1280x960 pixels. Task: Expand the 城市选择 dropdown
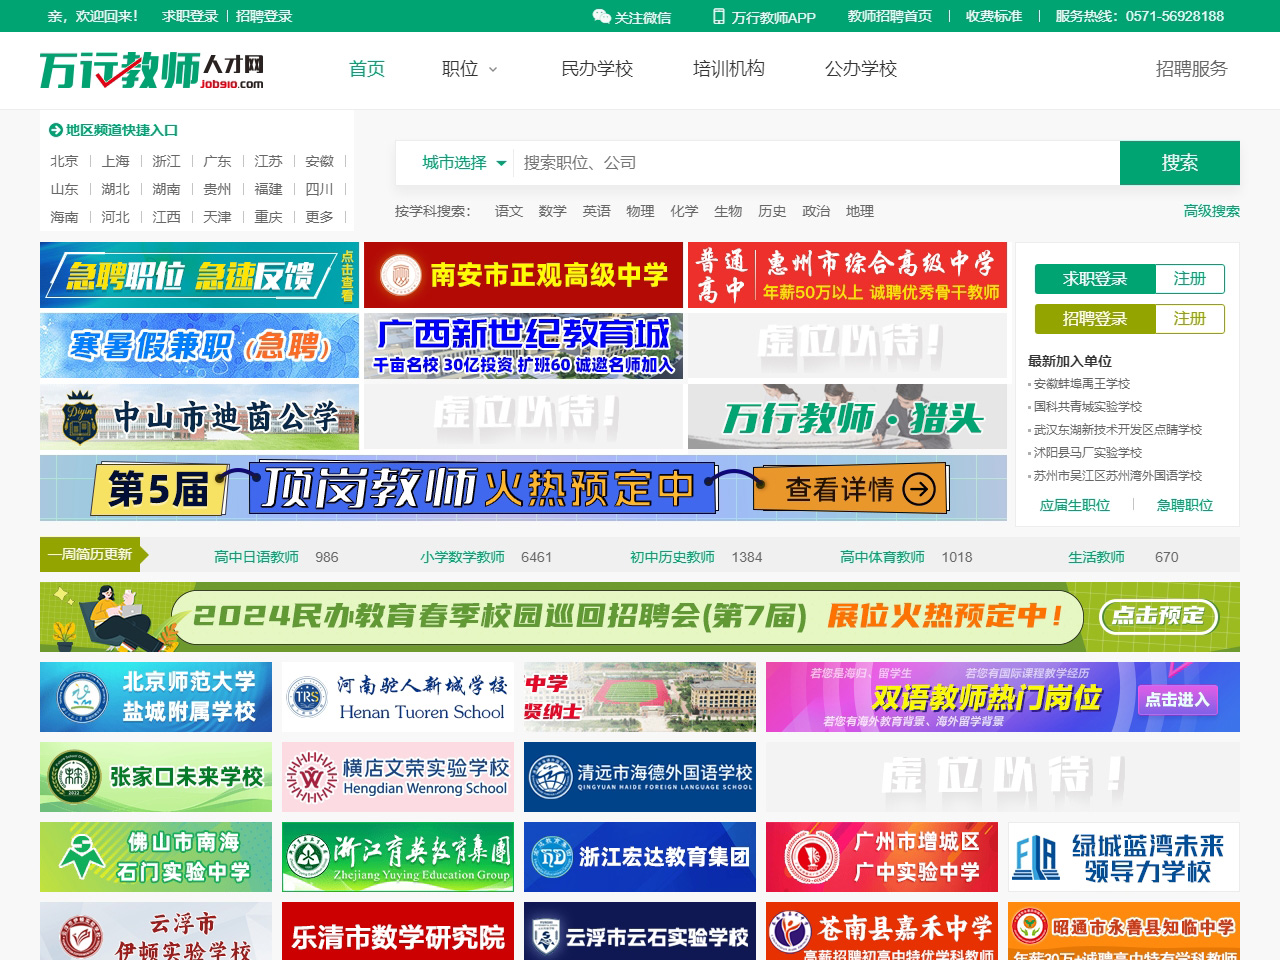464,163
